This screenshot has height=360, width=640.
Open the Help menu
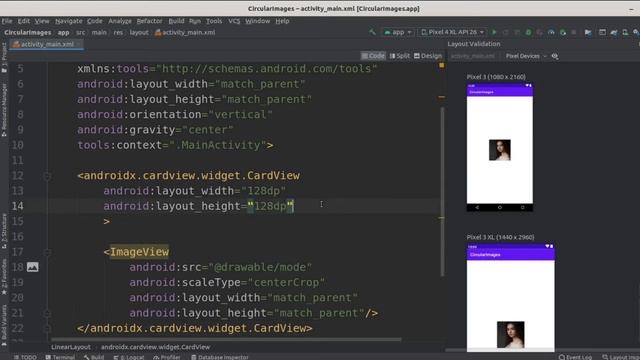tap(282, 21)
